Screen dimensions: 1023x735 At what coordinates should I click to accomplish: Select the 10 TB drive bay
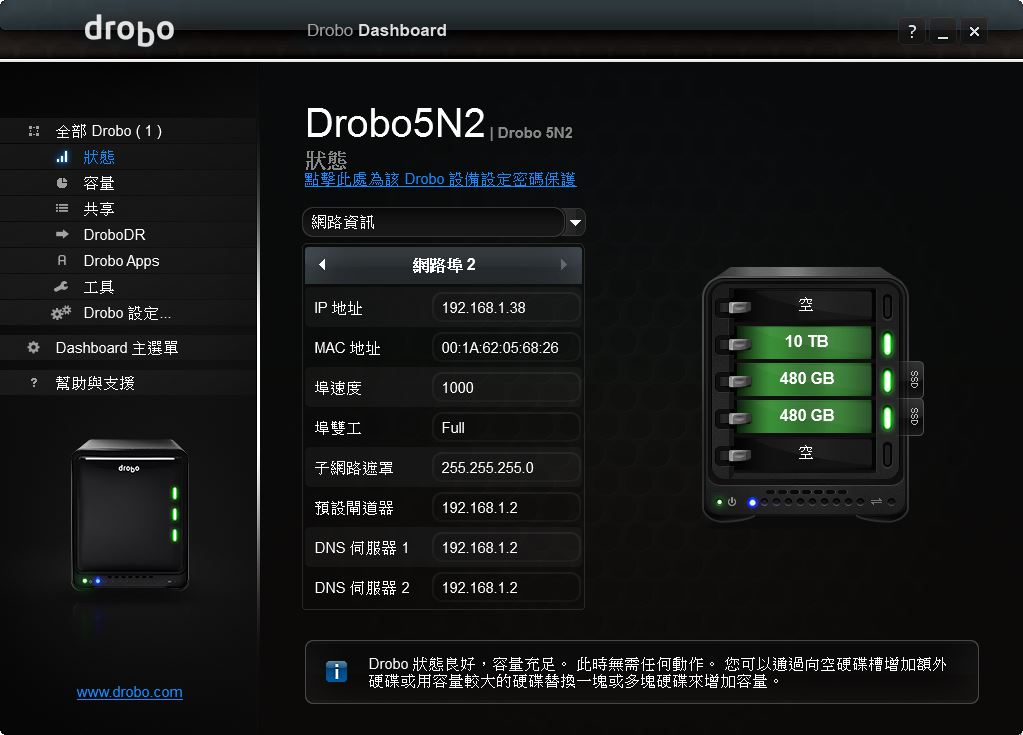coord(805,342)
